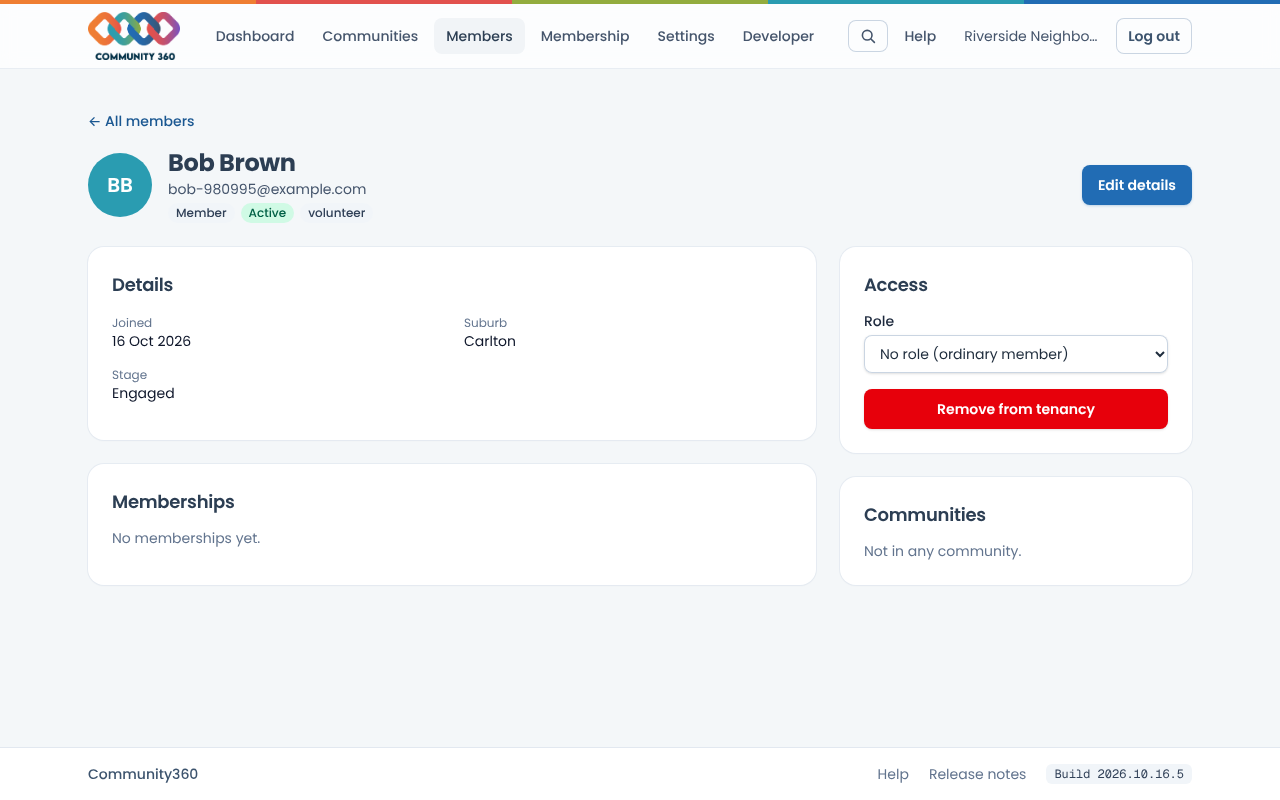Select the Members nav tab

pyautogui.click(x=479, y=36)
